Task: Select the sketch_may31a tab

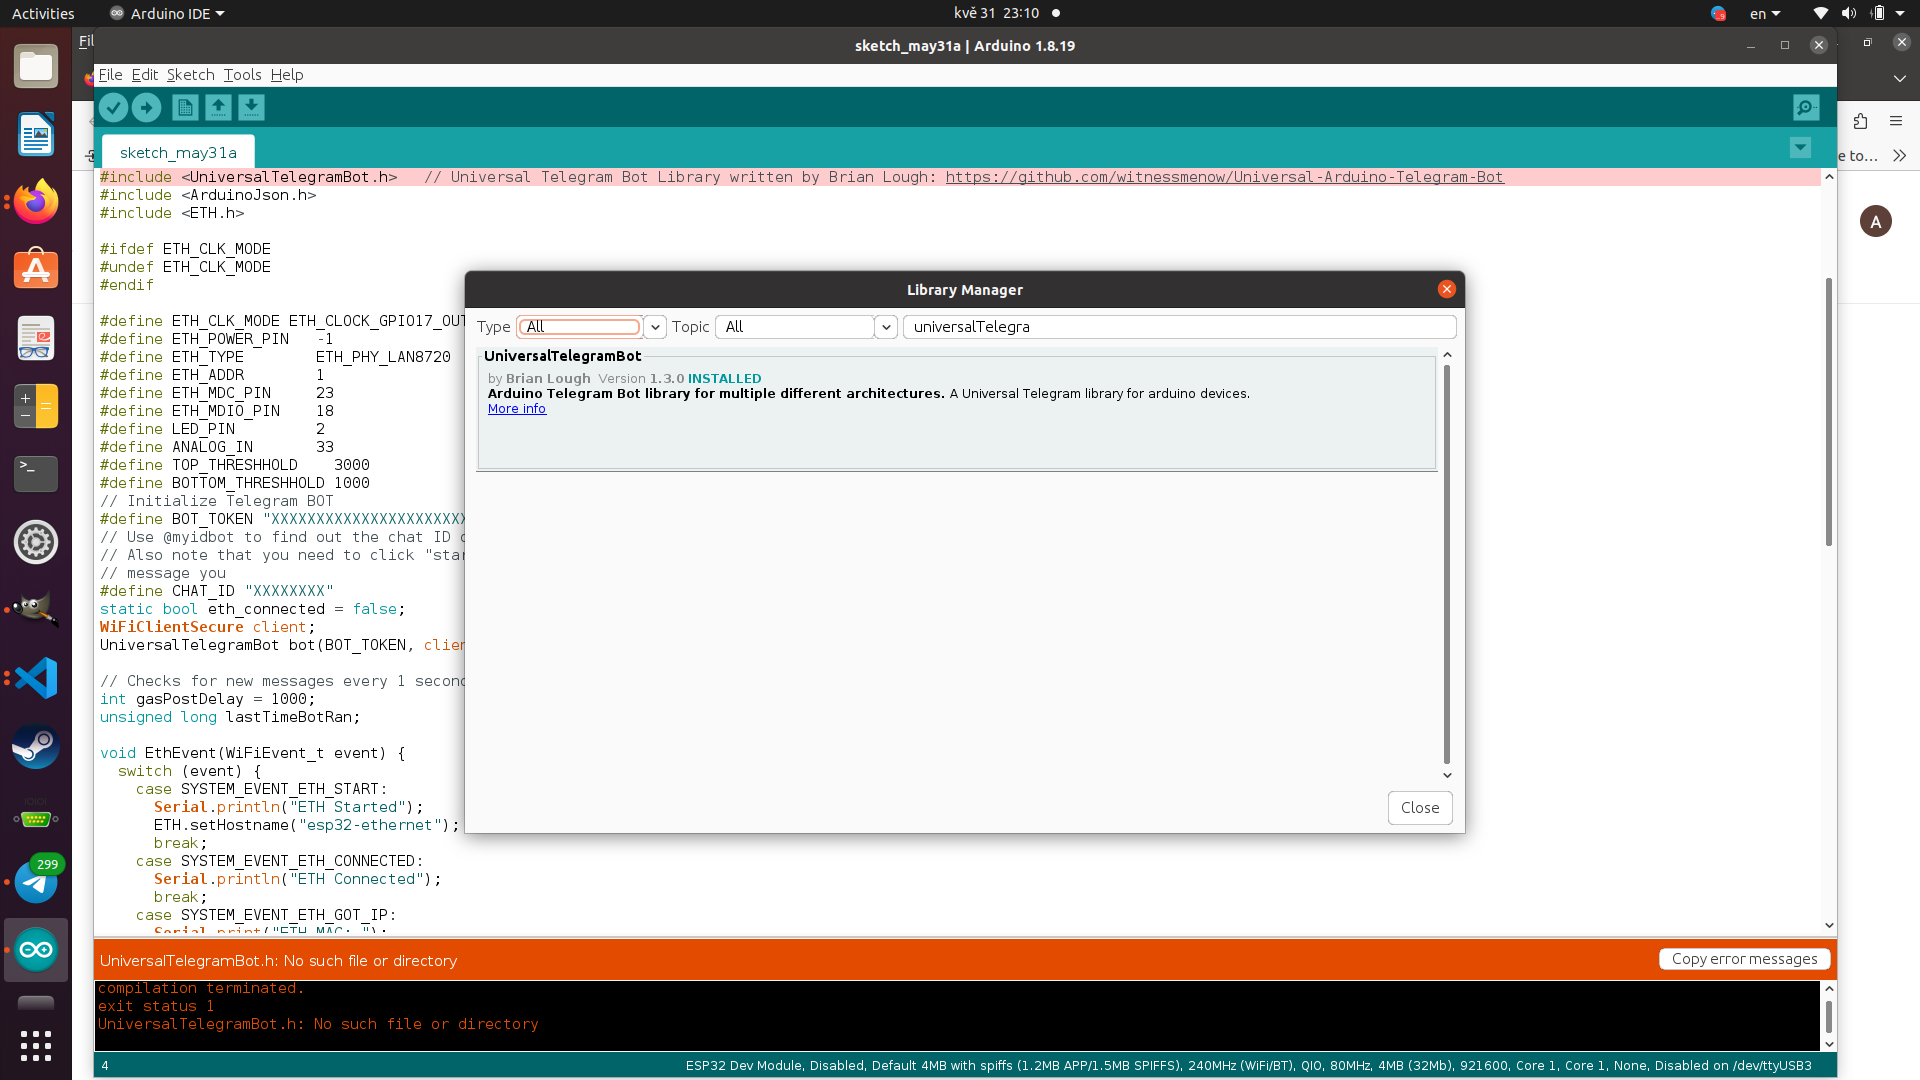Action: (178, 153)
